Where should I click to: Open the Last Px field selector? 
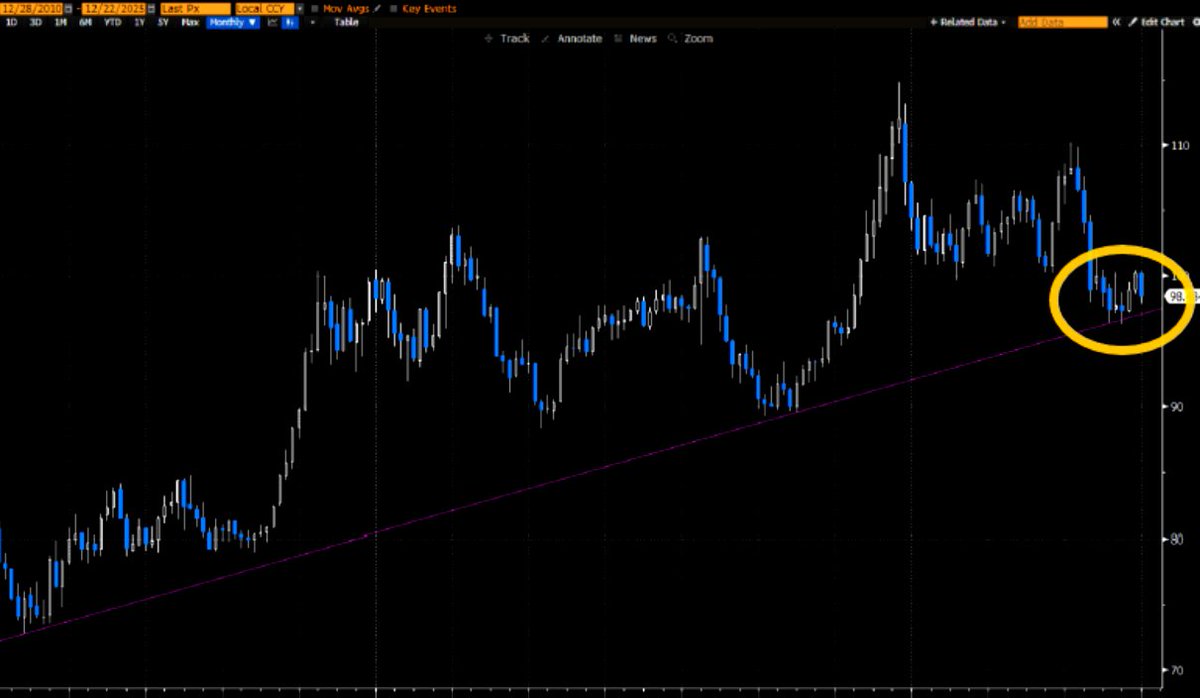(x=195, y=8)
